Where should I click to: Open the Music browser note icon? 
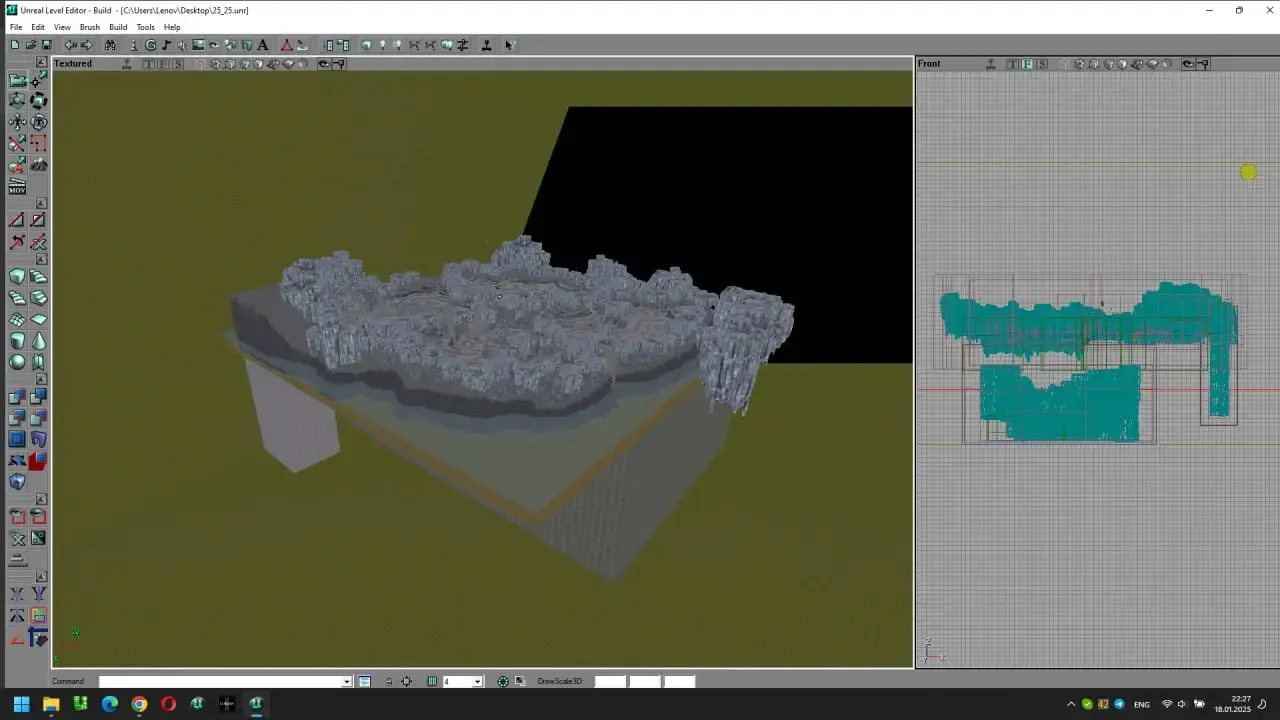[x=166, y=45]
